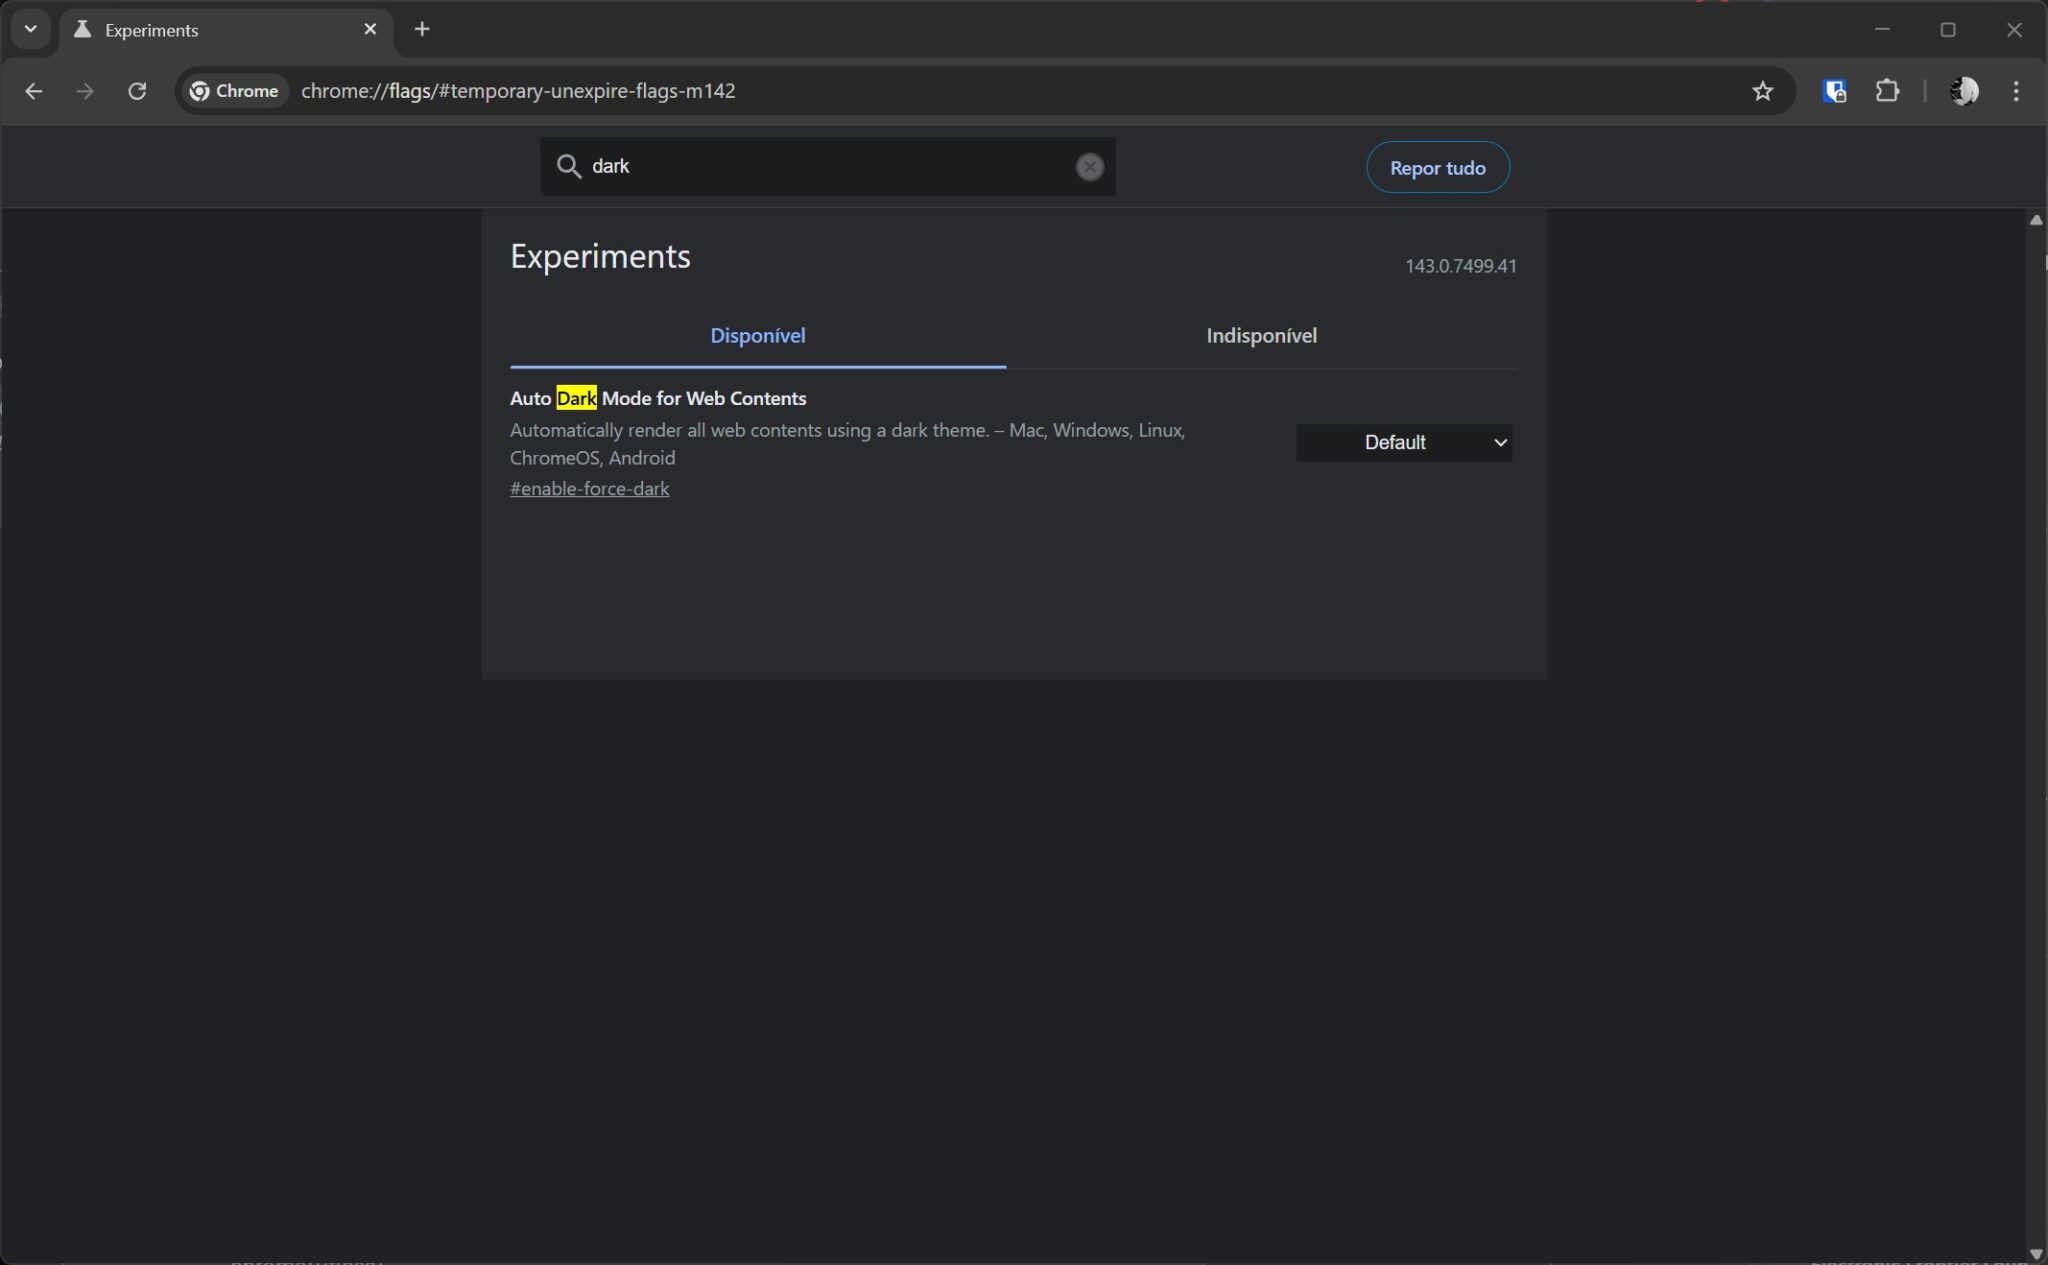The width and height of the screenshot is (2048, 1265).
Task: Open the tab search chevron
Action: [30, 29]
